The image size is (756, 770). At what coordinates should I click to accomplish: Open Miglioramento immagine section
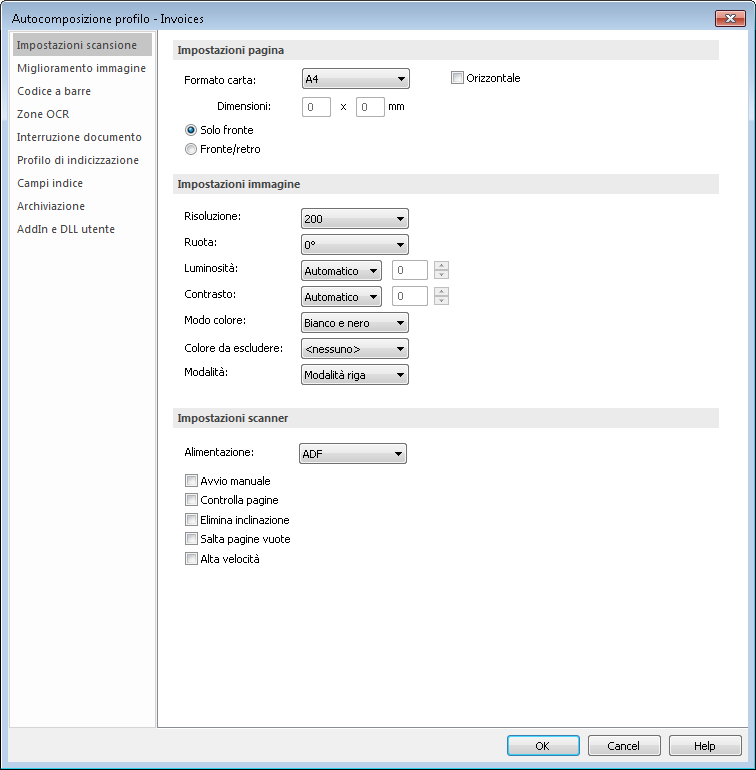81,68
